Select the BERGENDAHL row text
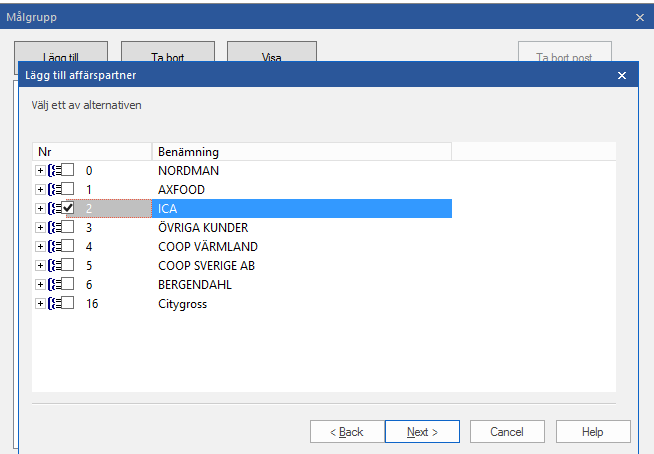Image resolution: width=654 pixels, height=454 pixels. pyautogui.click(x=195, y=285)
